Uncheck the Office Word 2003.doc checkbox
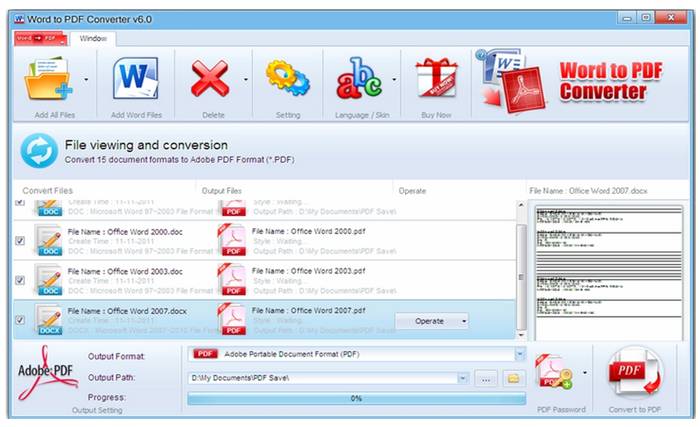The height and width of the screenshot is (427, 700). click(x=20, y=280)
